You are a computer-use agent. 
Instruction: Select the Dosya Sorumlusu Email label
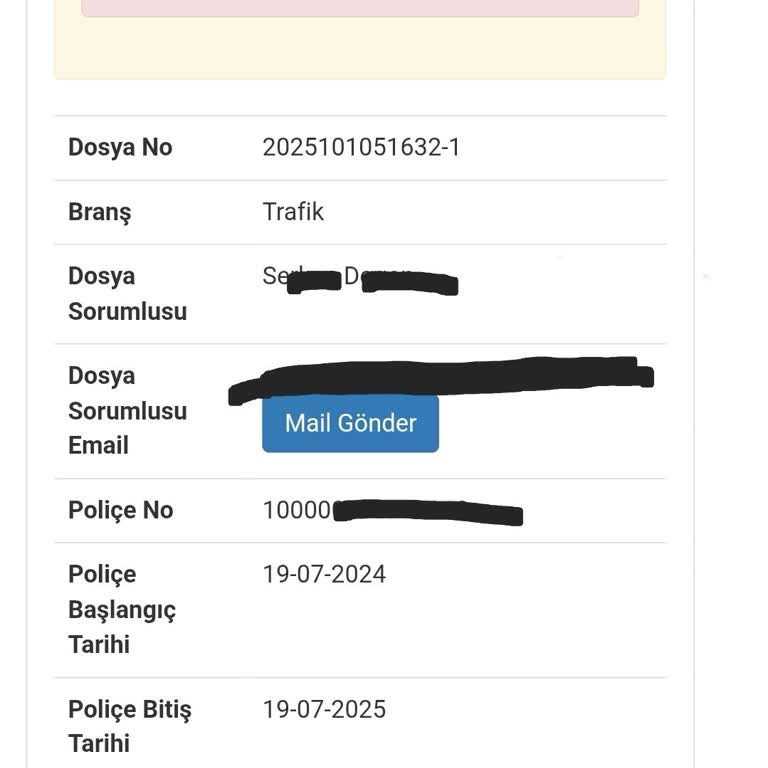tap(127, 410)
